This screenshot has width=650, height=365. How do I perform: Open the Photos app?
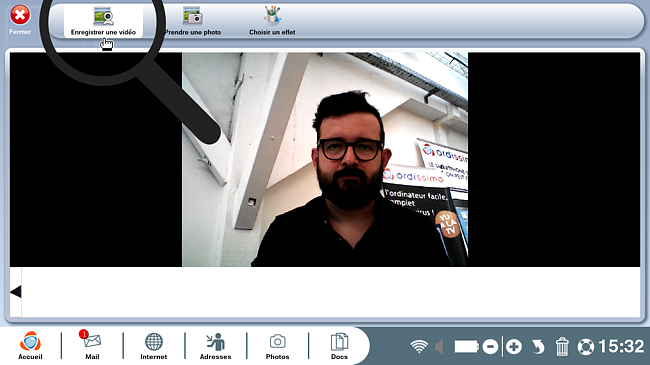(277, 345)
